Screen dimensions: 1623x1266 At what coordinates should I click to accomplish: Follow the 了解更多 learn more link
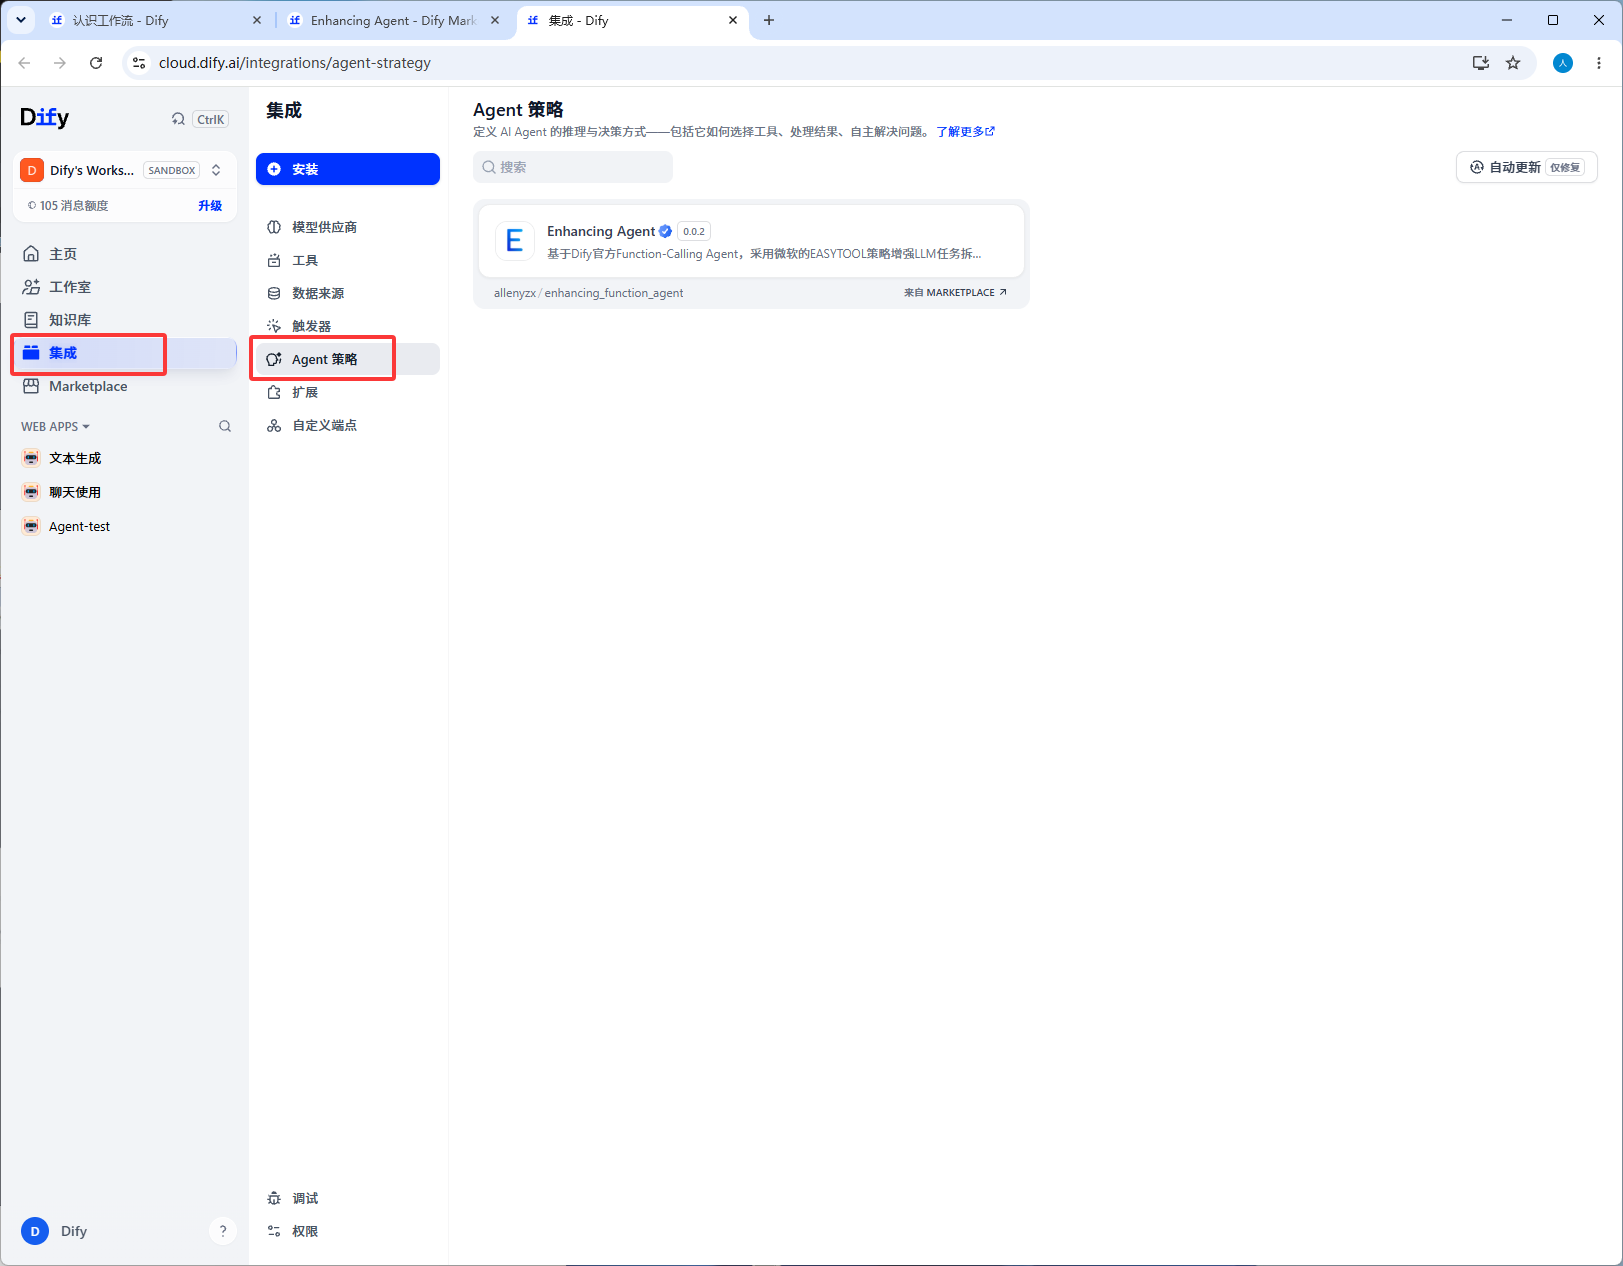tap(965, 132)
